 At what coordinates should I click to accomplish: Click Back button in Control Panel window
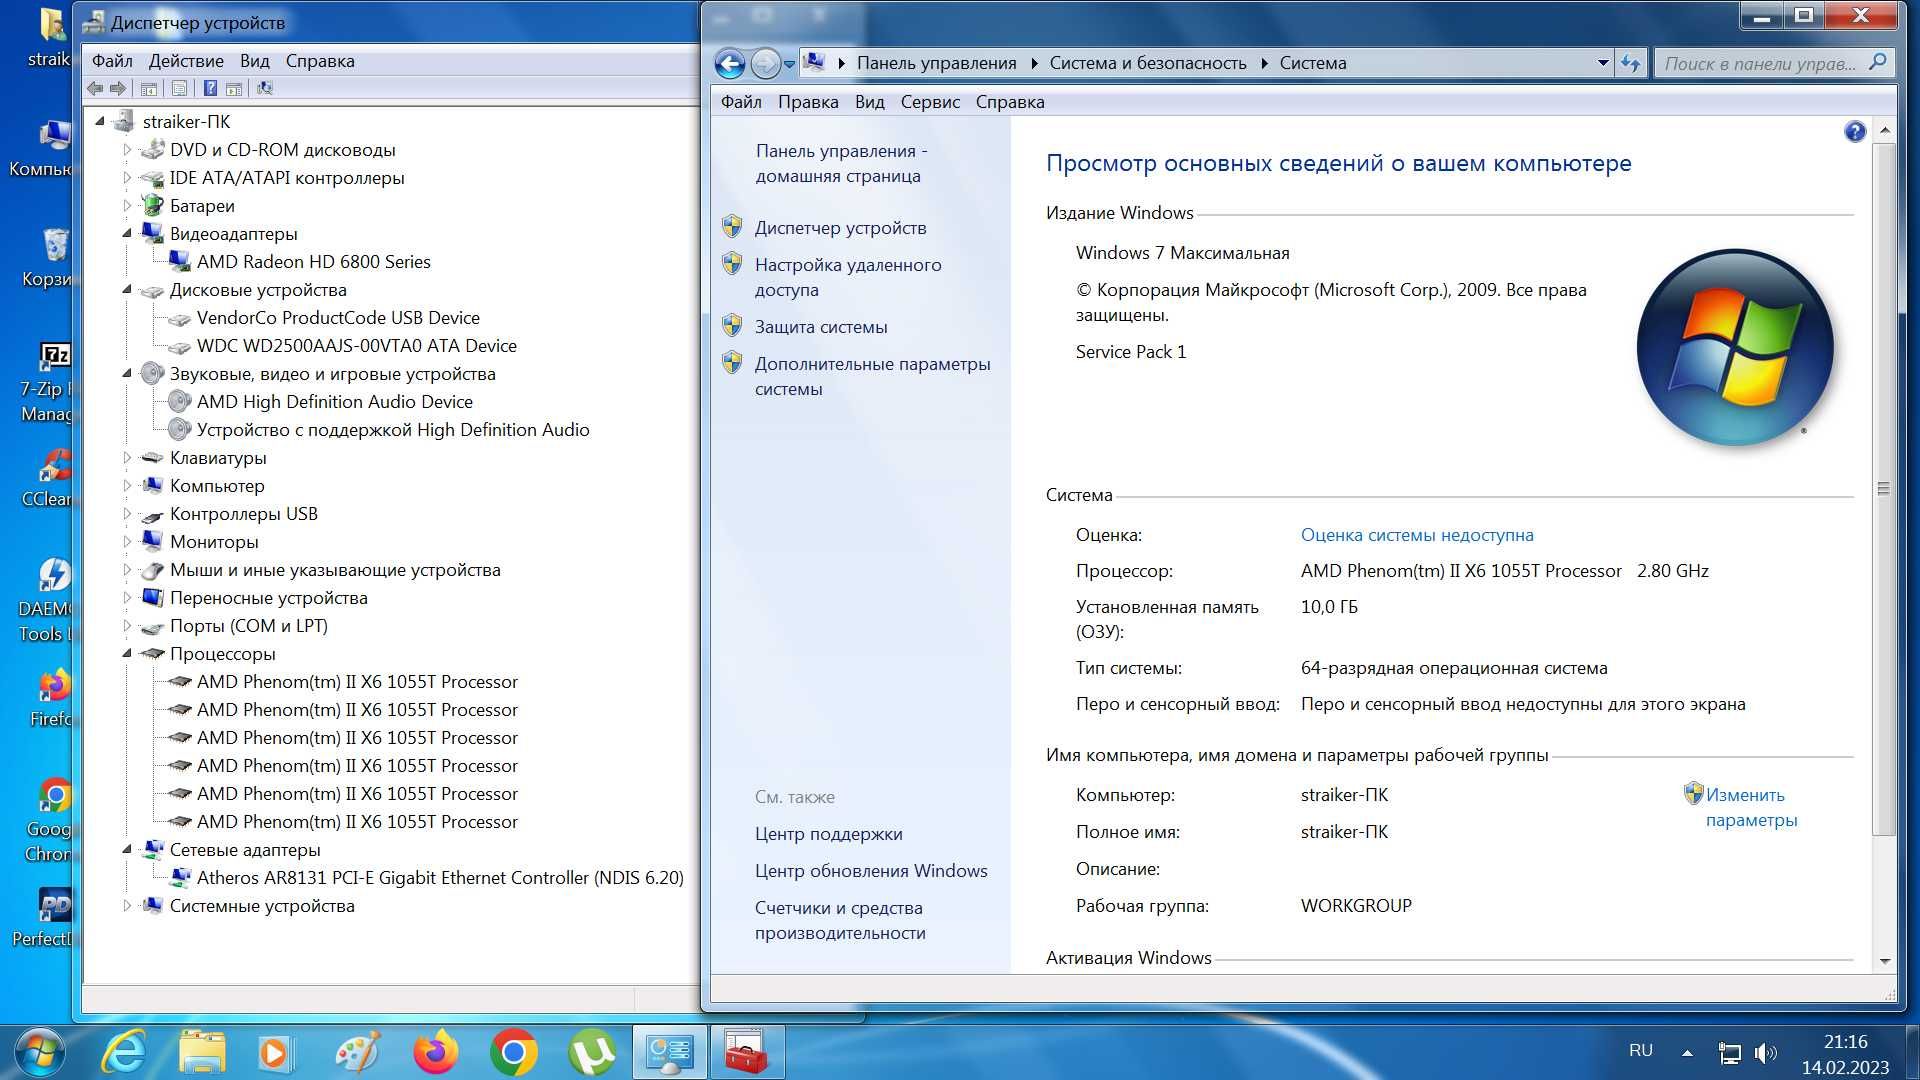click(x=730, y=64)
